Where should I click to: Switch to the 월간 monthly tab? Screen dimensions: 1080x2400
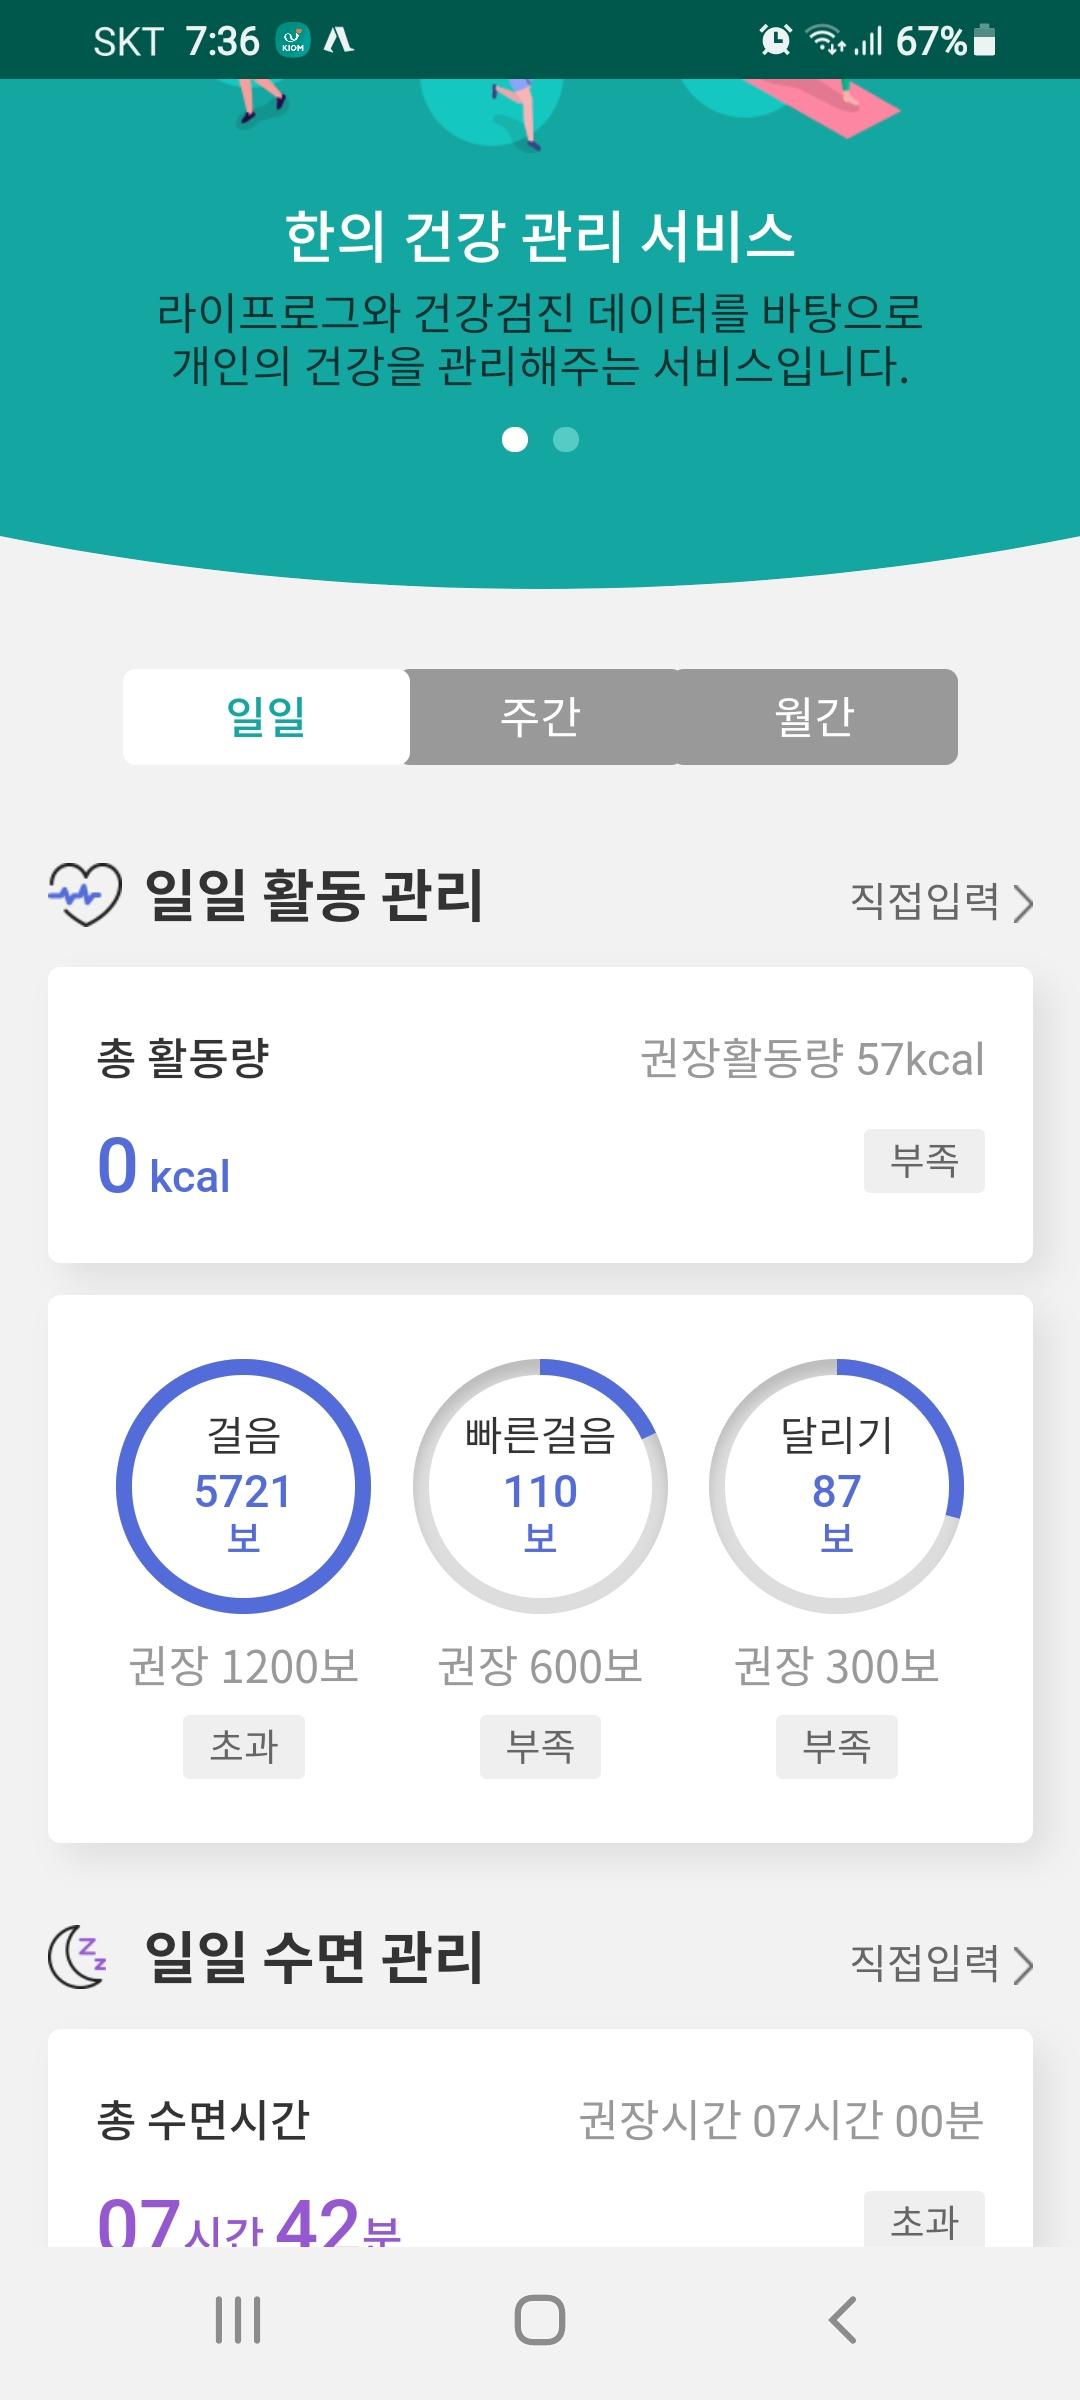pyautogui.click(x=816, y=717)
